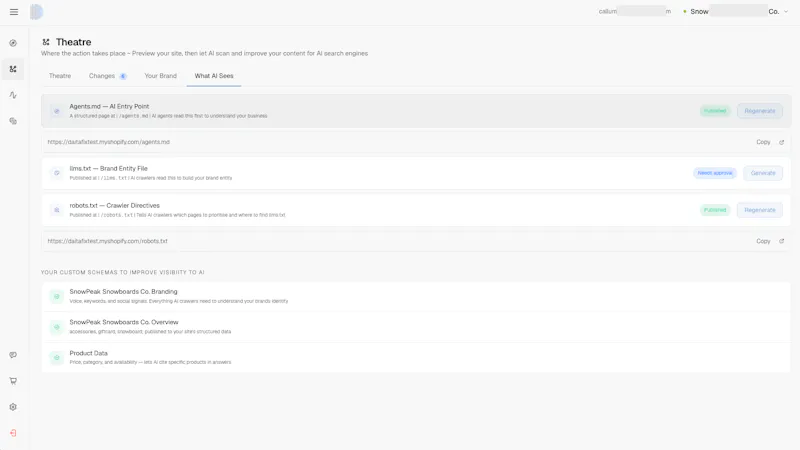800x450 pixels.
Task: Regenerate the Agents.md file
Action: click(759, 111)
